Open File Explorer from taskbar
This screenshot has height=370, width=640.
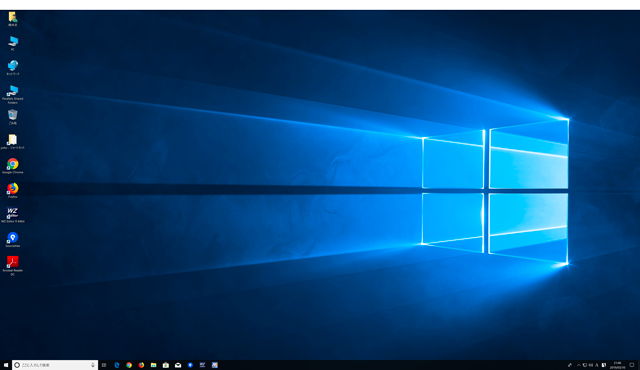tap(153, 365)
